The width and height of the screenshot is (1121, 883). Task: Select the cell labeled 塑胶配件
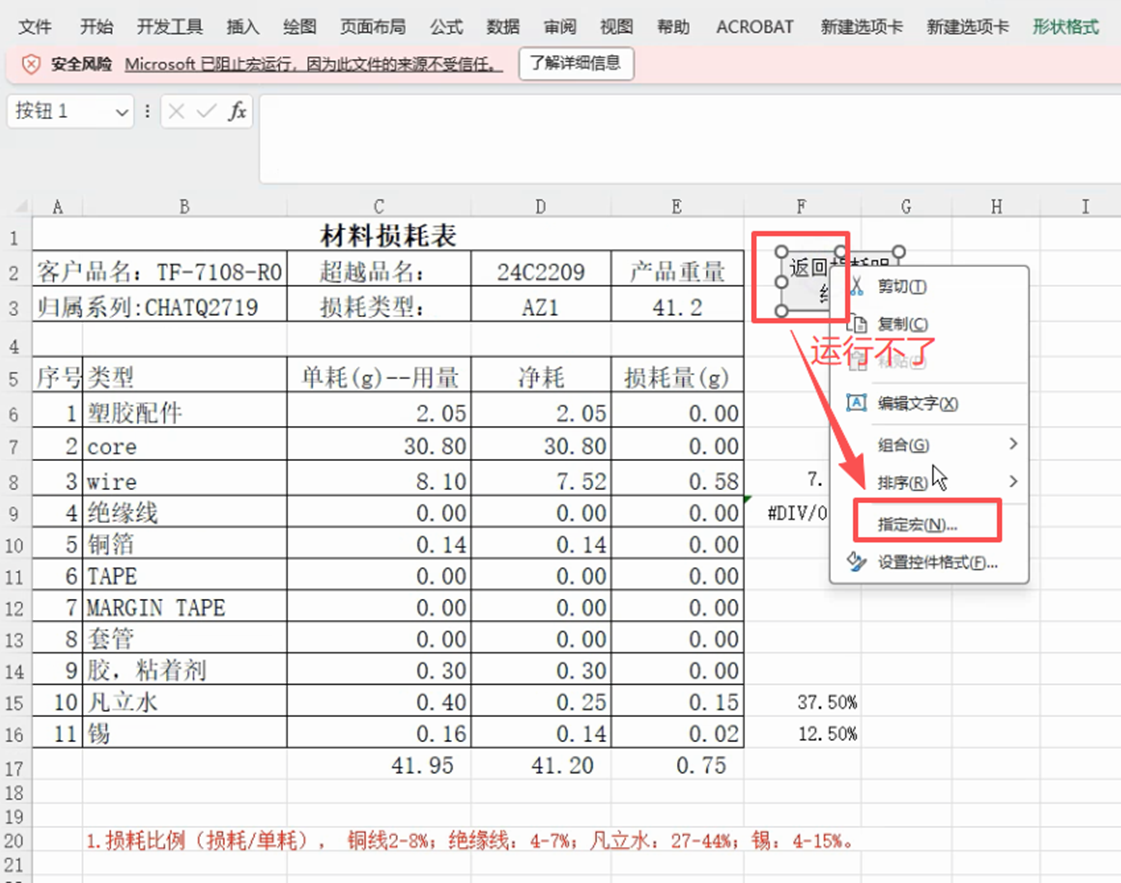[184, 413]
